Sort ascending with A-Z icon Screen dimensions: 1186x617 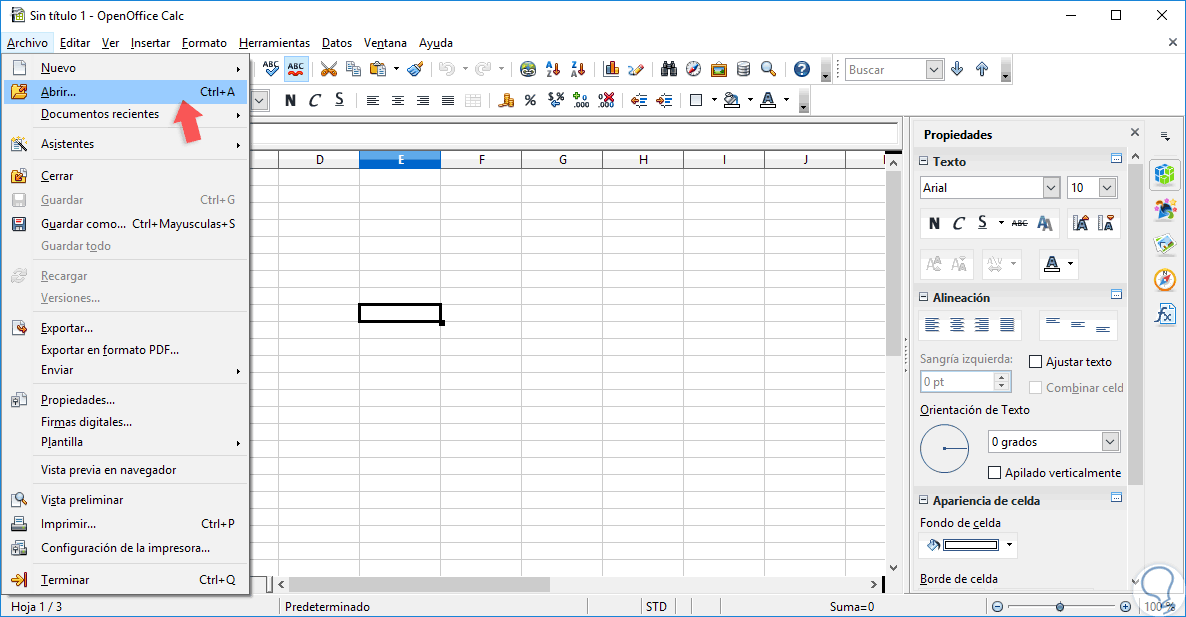(x=553, y=70)
